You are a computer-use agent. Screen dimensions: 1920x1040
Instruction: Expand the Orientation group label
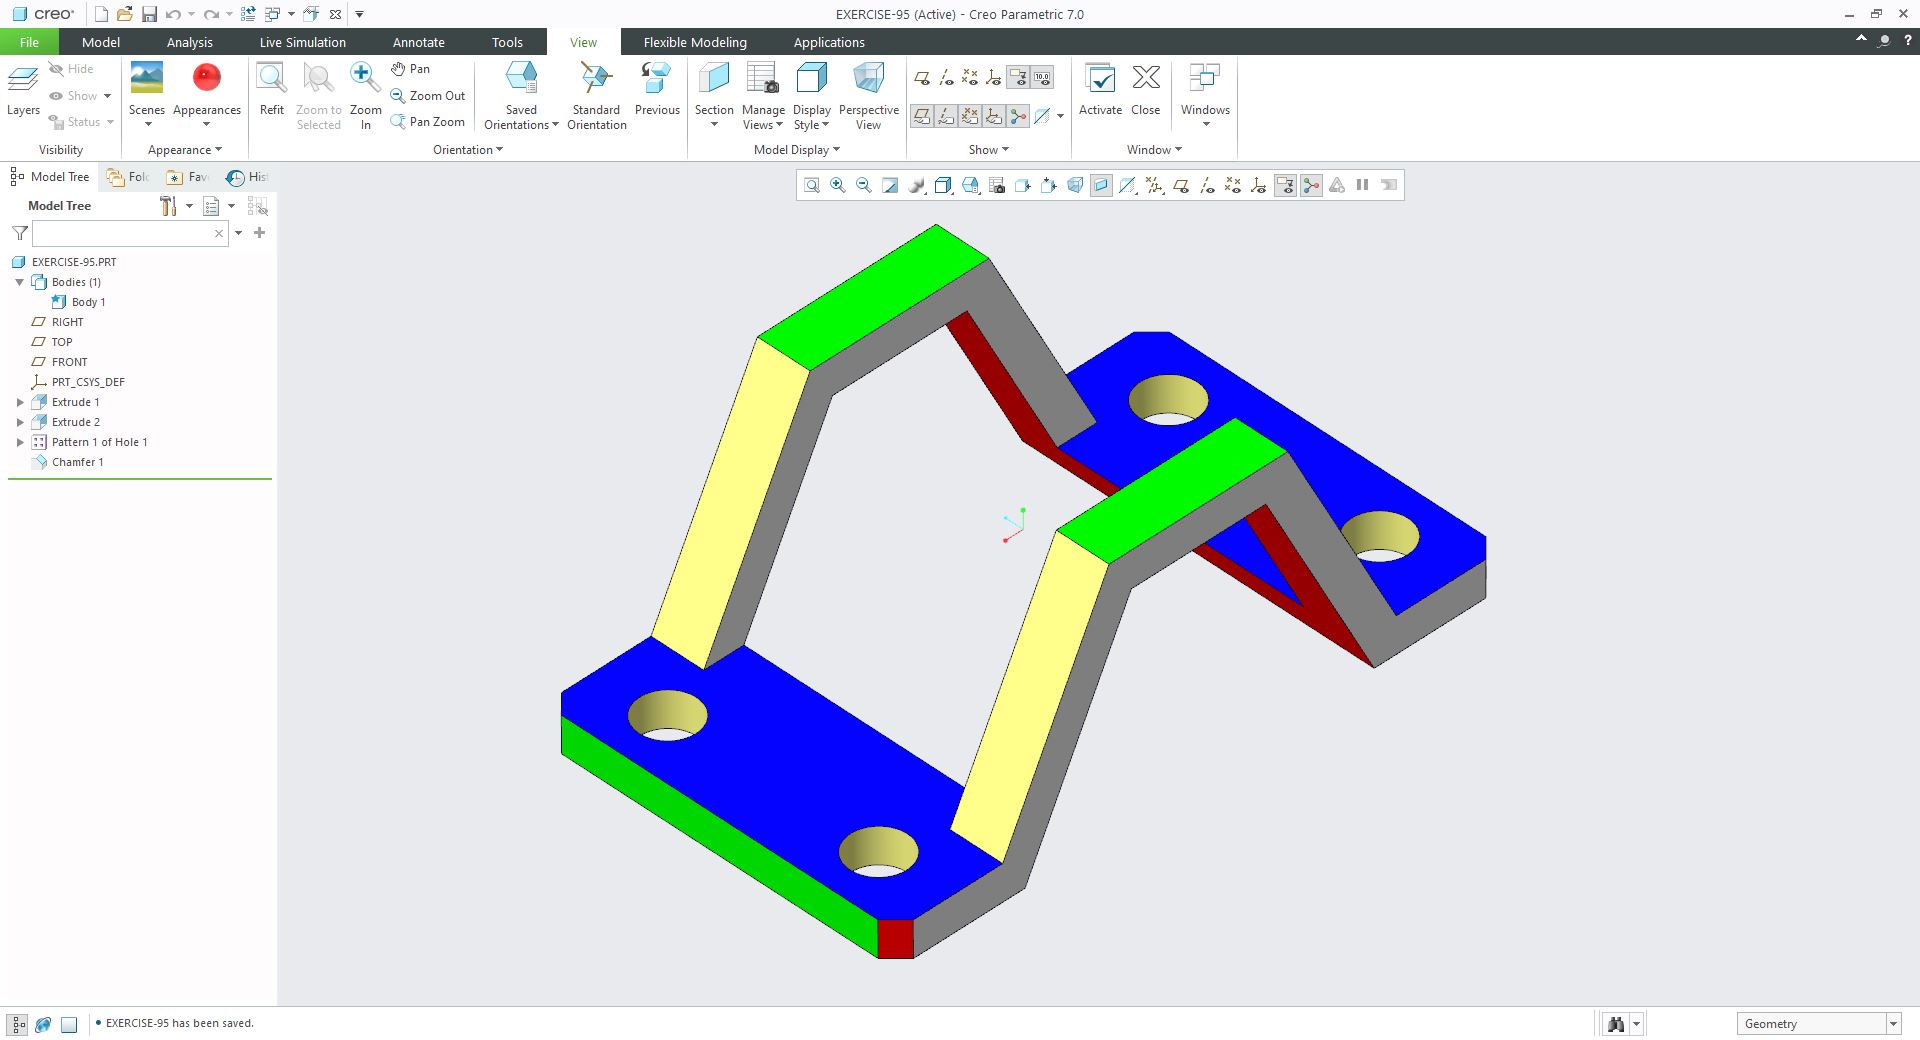[468, 150]
